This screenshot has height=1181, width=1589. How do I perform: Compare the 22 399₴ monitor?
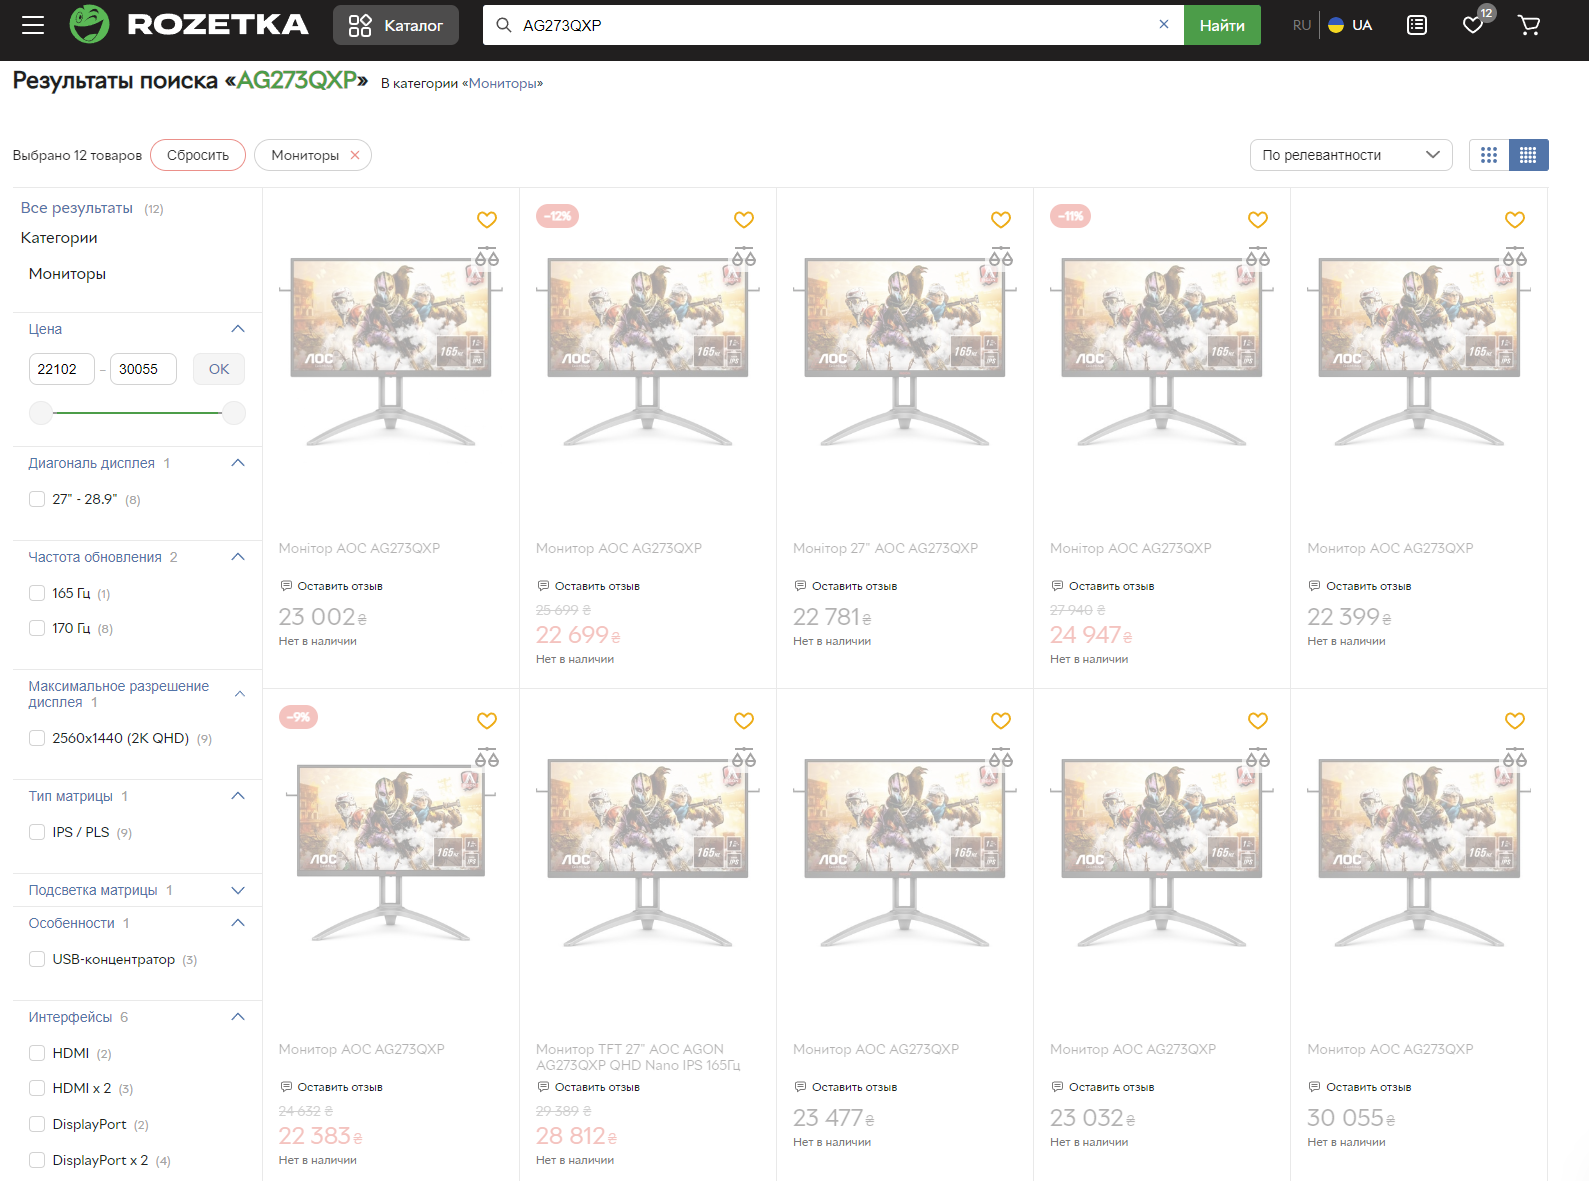(1515, 257)
